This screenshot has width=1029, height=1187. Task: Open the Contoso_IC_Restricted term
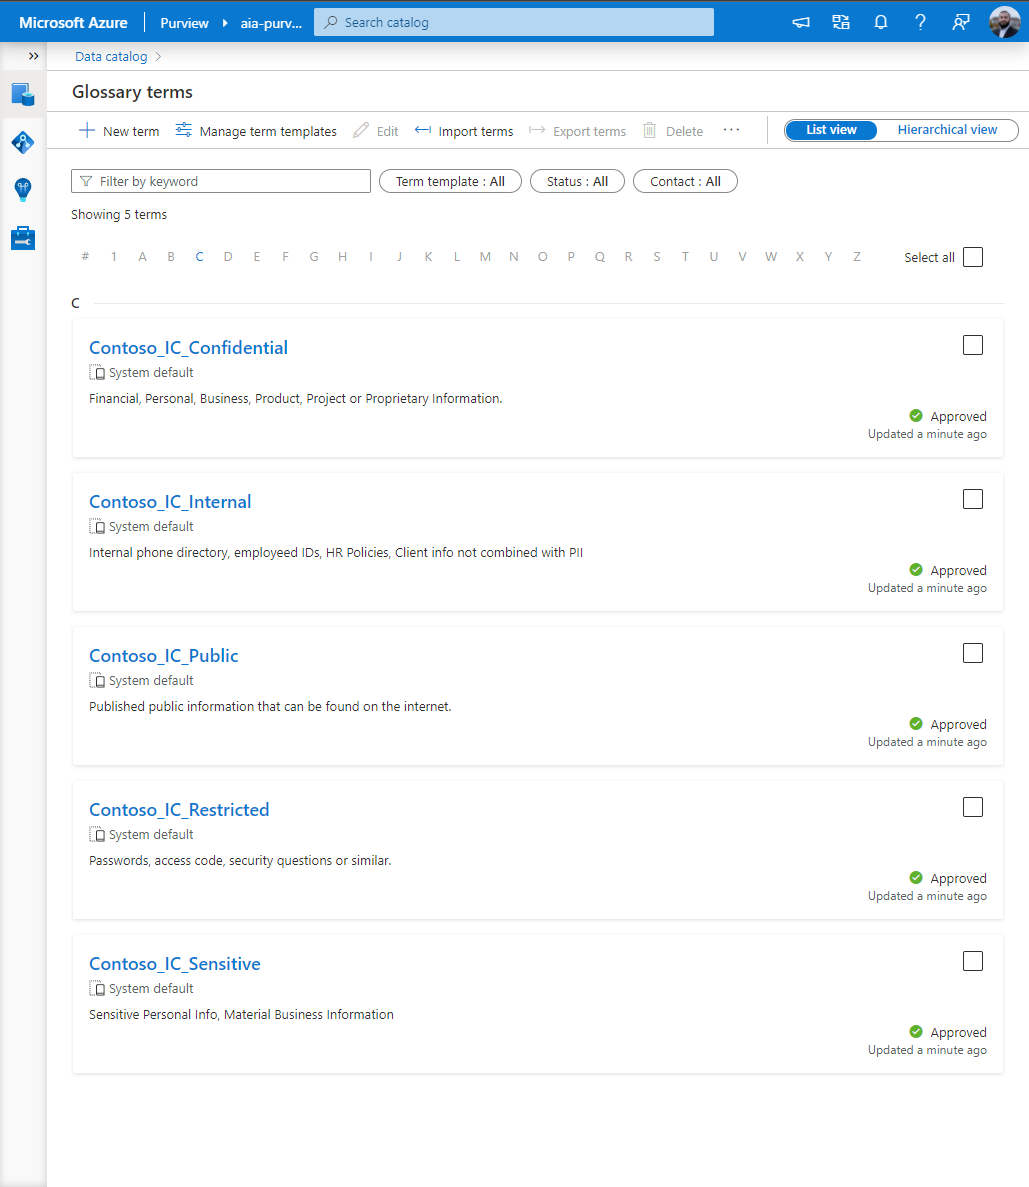179,810
